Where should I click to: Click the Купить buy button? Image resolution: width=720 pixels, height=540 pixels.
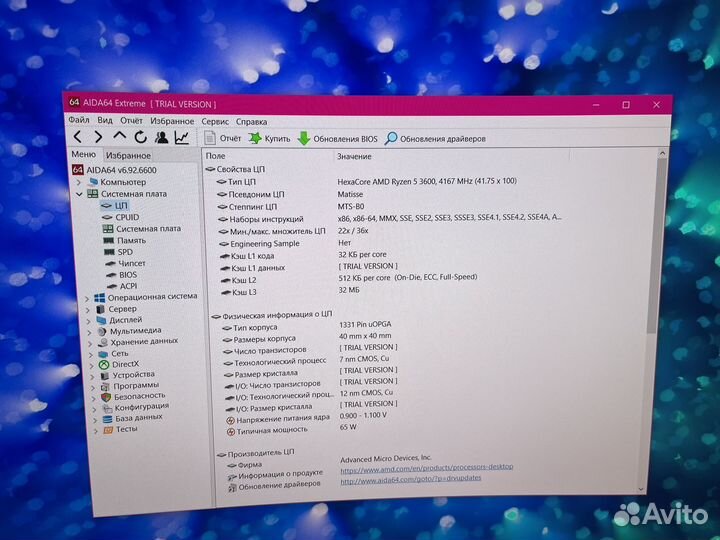pyautogui.click(x=270, y=138)
